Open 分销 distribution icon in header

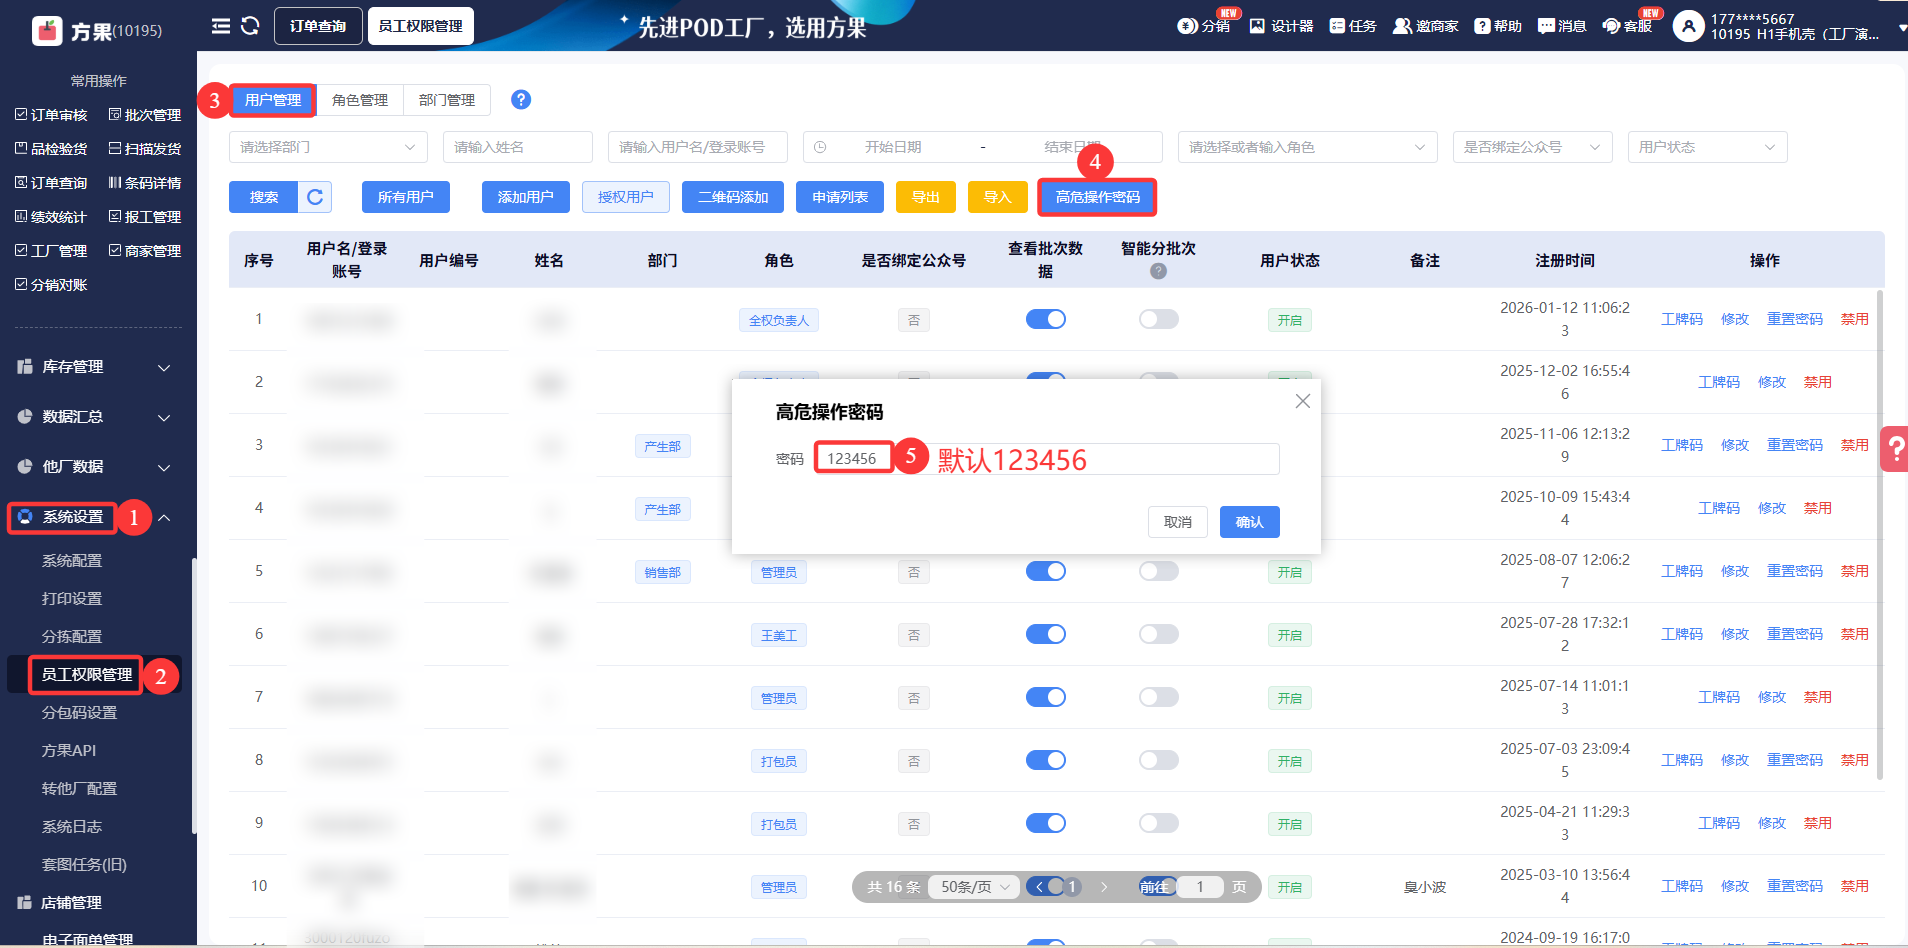[x=1204, y=26]
